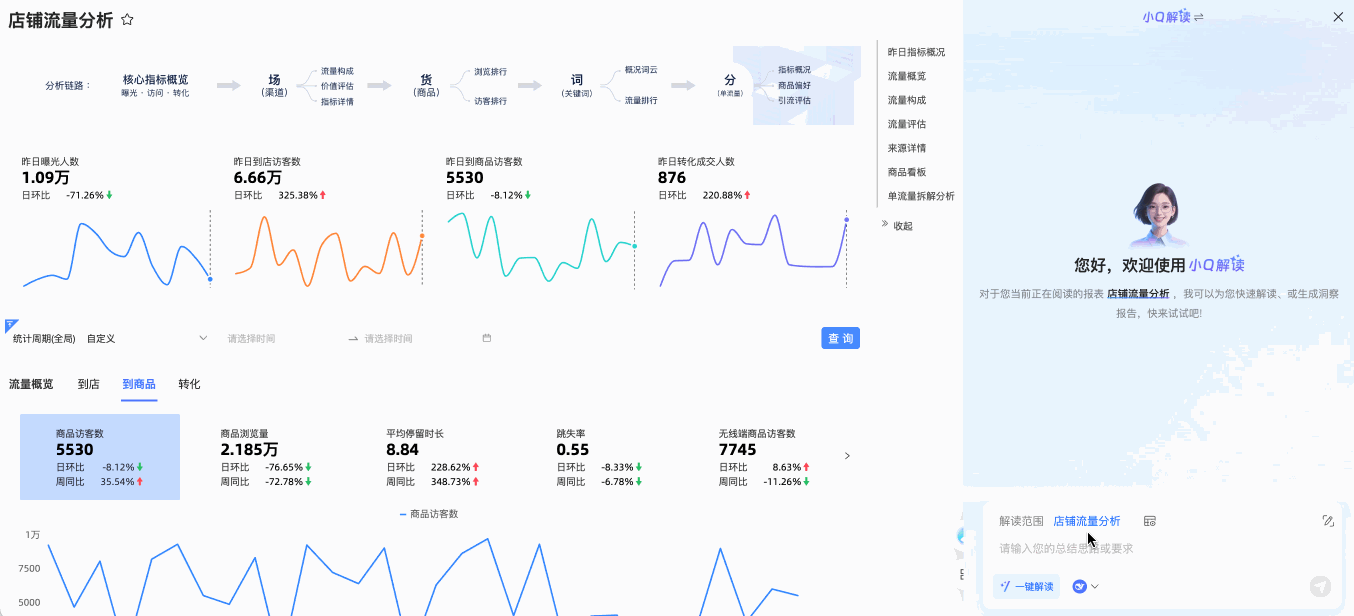Viewport: 1354px width, 616px height.
Task: Click the 店铺流量分析 scope link in chat box
Action: [1086, 521]
